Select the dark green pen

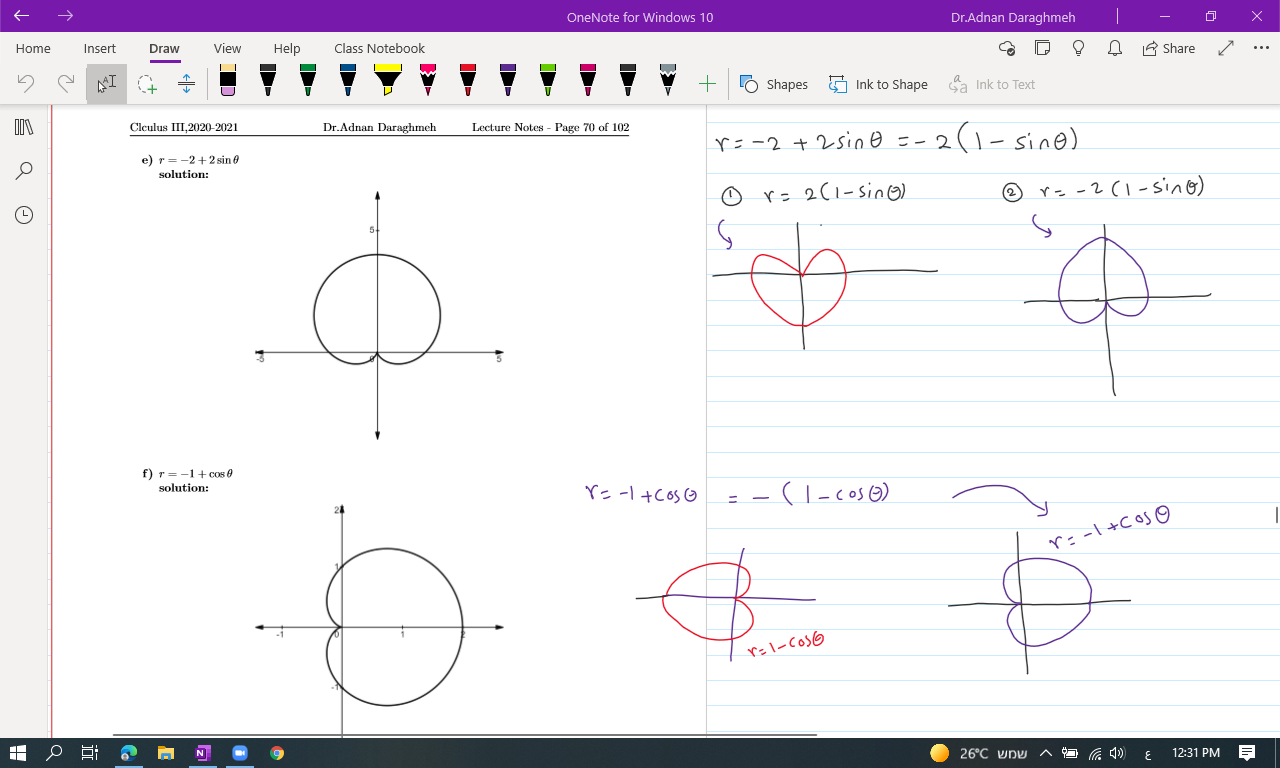pos(308,81)
